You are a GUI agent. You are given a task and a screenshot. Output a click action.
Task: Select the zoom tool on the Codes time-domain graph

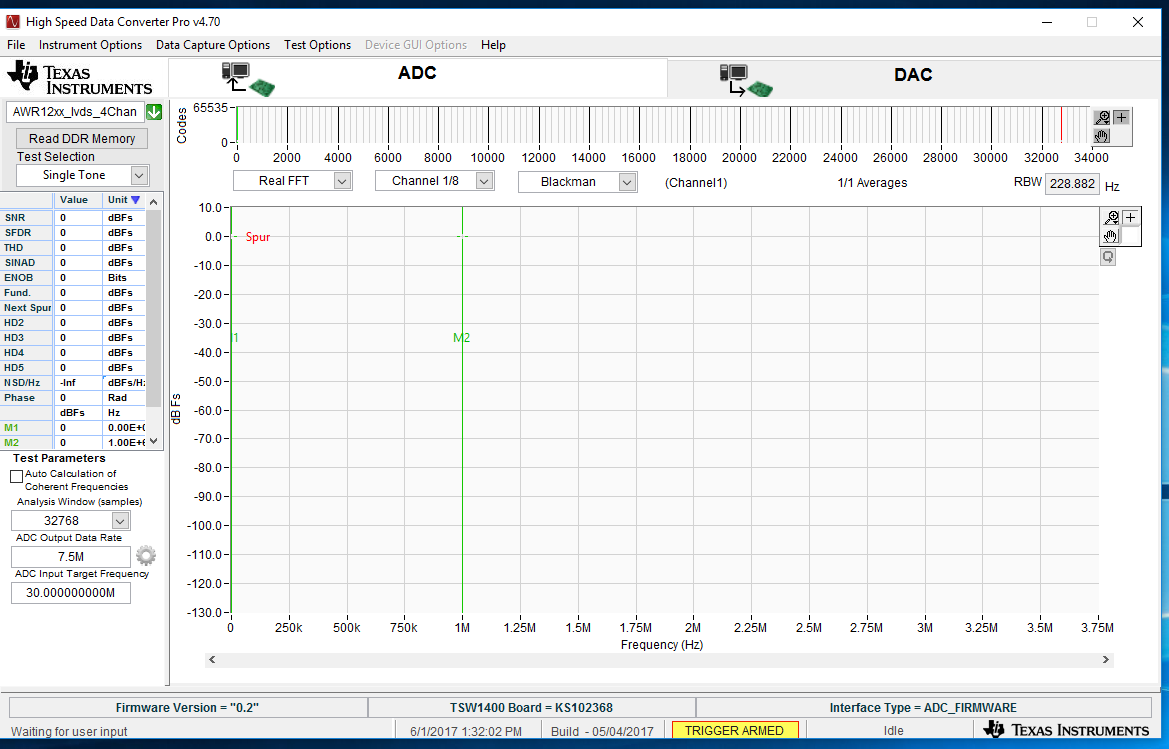(1102, 118)
